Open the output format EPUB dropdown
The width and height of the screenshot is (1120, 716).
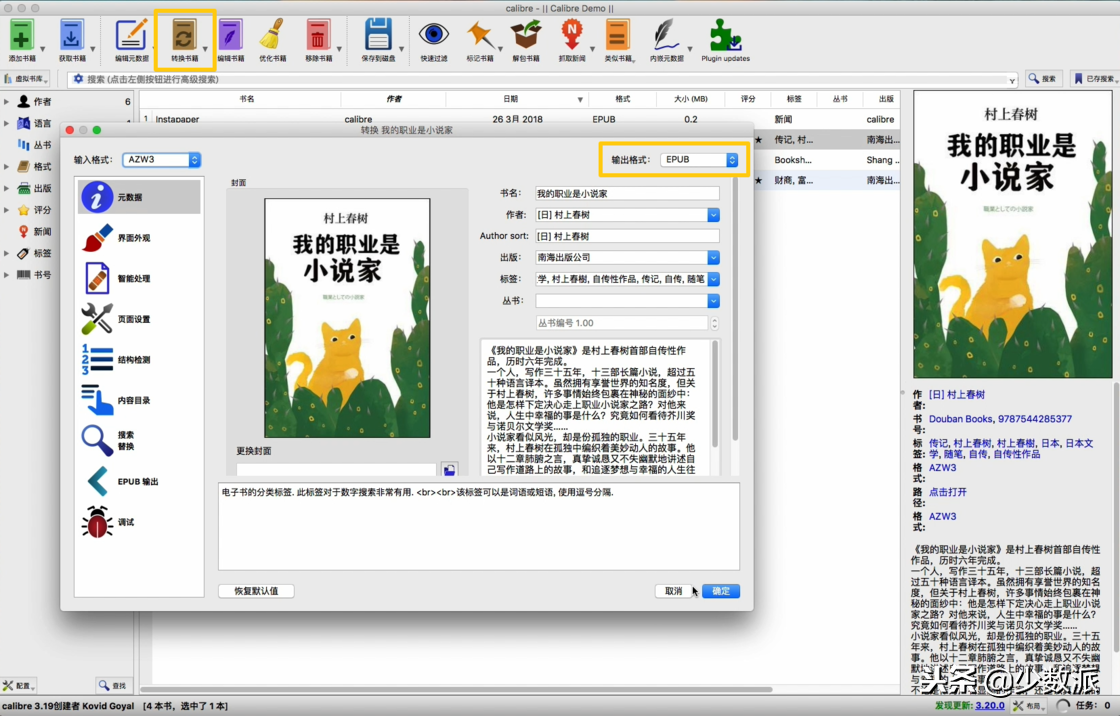(699, 160)
